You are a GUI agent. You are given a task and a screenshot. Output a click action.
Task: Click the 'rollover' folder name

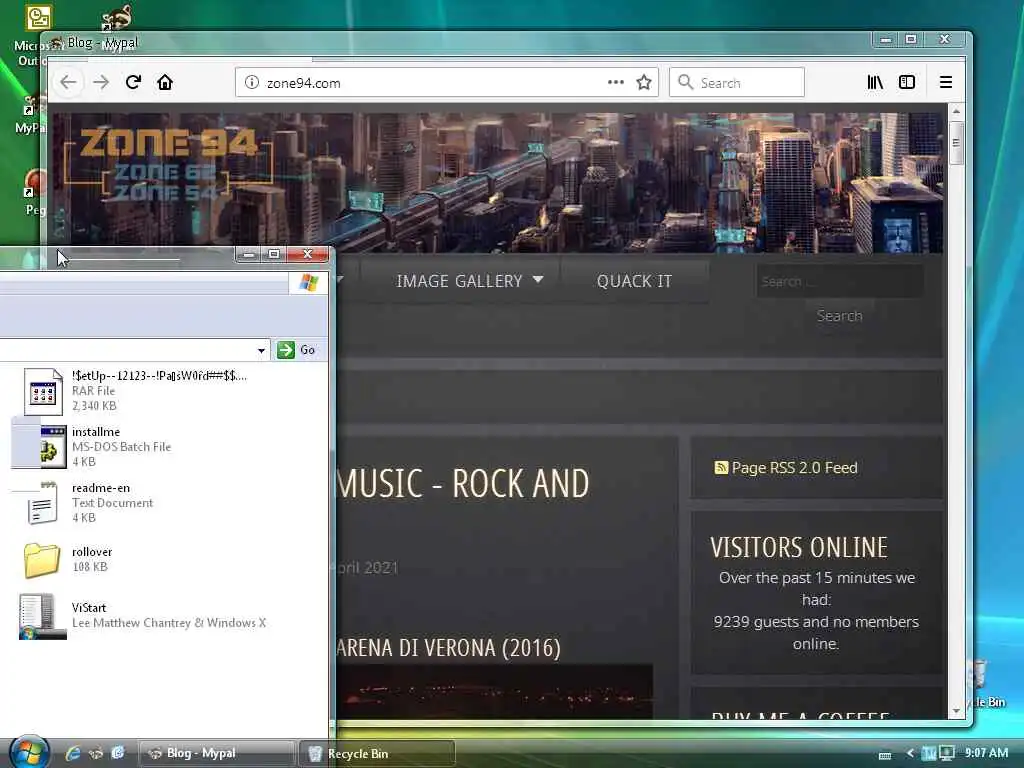click(x=92, y=552)
